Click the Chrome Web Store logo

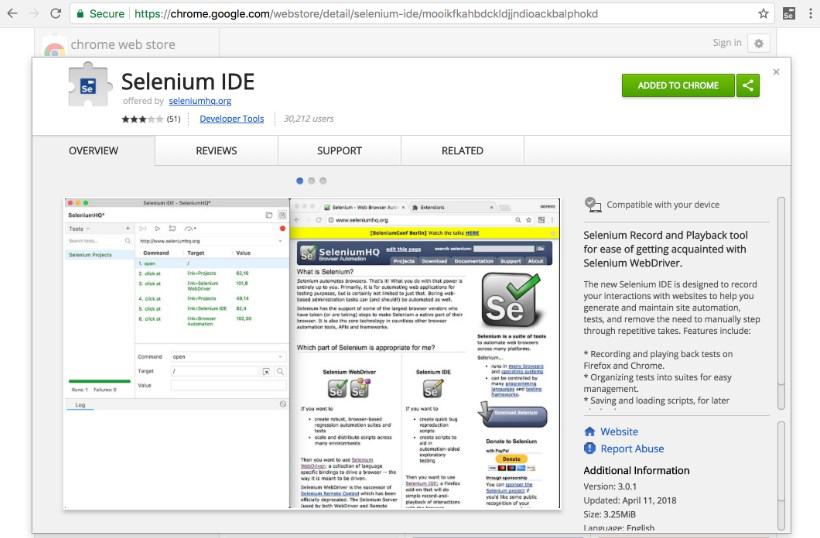pos(54,48)
